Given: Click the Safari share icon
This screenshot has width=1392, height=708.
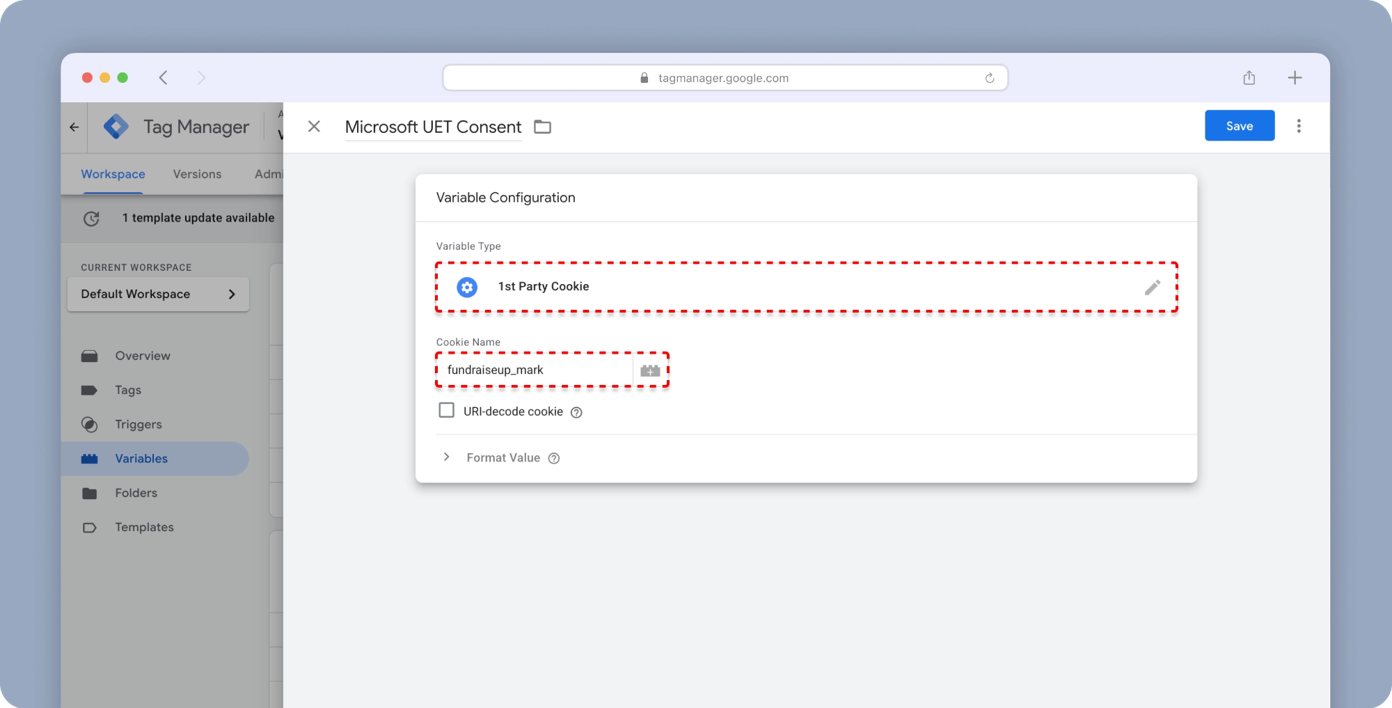Looking at the screenshot, I should point(1249,78).
